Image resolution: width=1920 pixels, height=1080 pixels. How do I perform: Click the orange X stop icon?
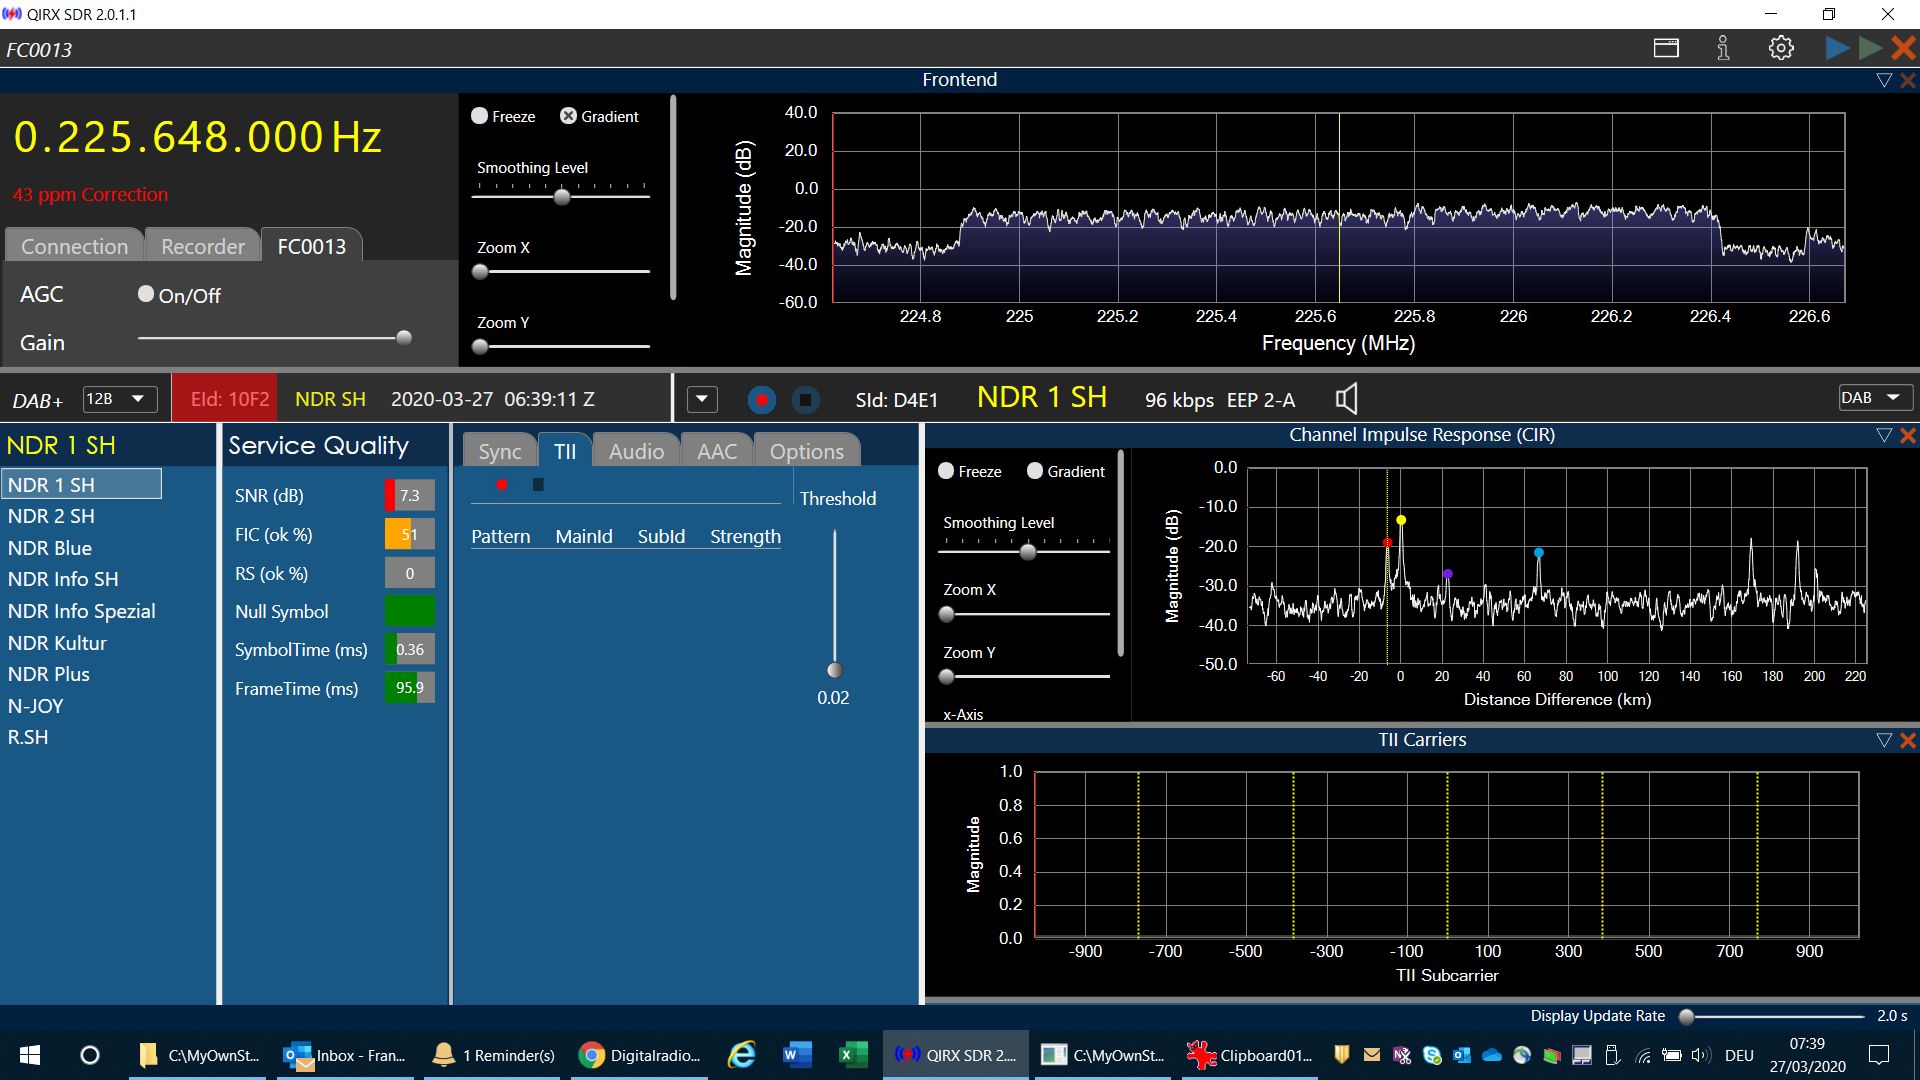pyautogui.click(x=1903, y=48)
